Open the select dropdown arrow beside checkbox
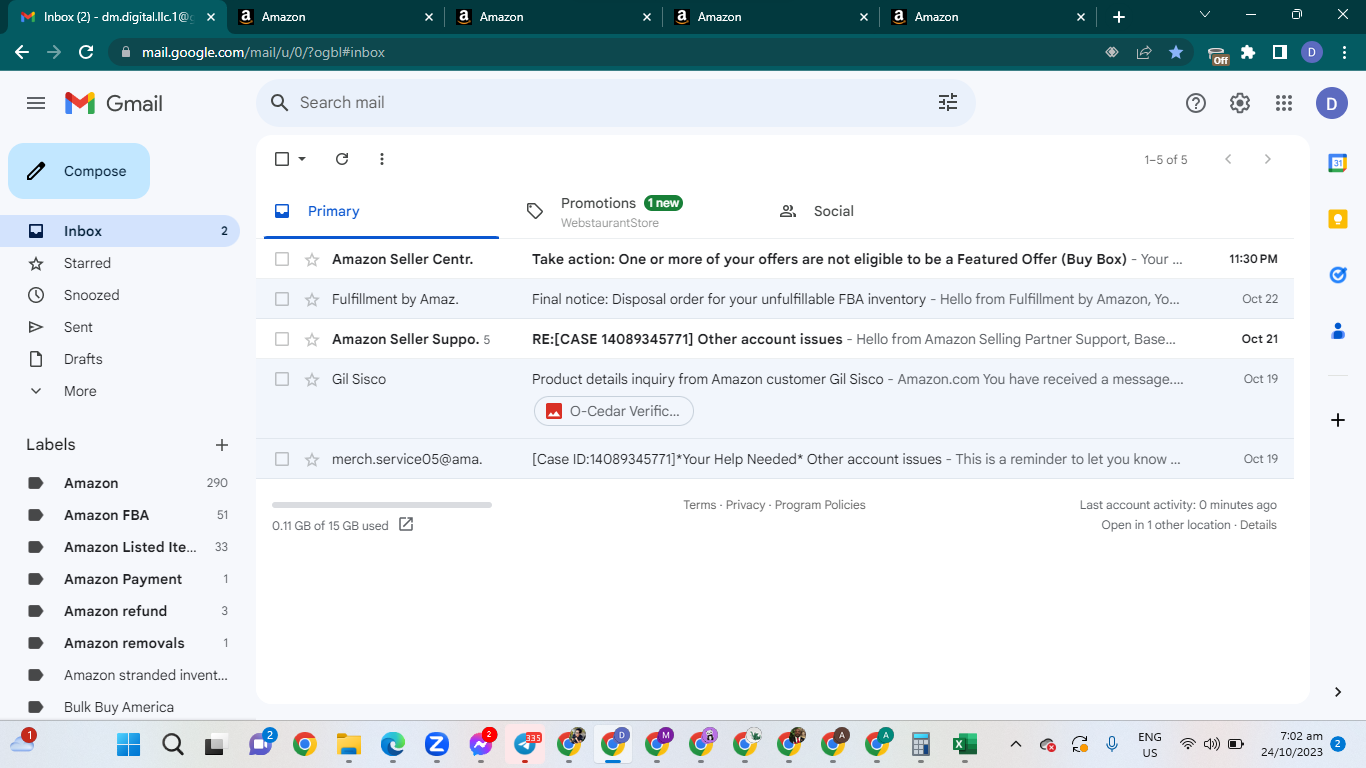Image resolution: width=1366 pixels, height=768 pixels. [x=302, y=159]
